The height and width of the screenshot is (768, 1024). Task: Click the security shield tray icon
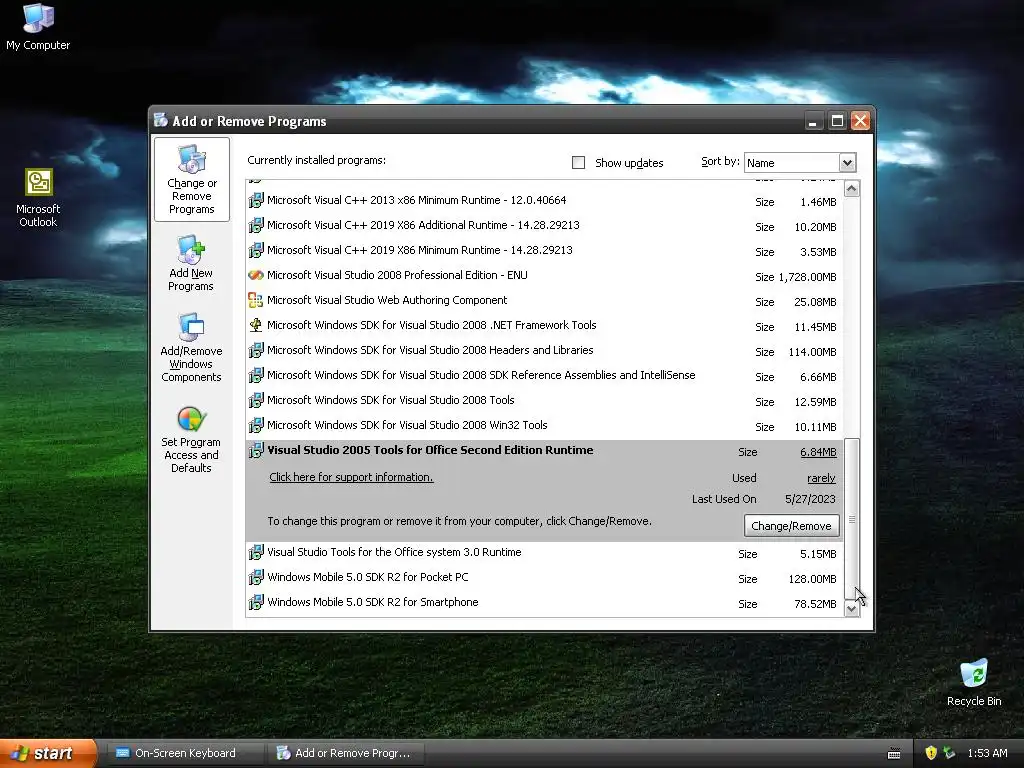click(x=931, y=753)
